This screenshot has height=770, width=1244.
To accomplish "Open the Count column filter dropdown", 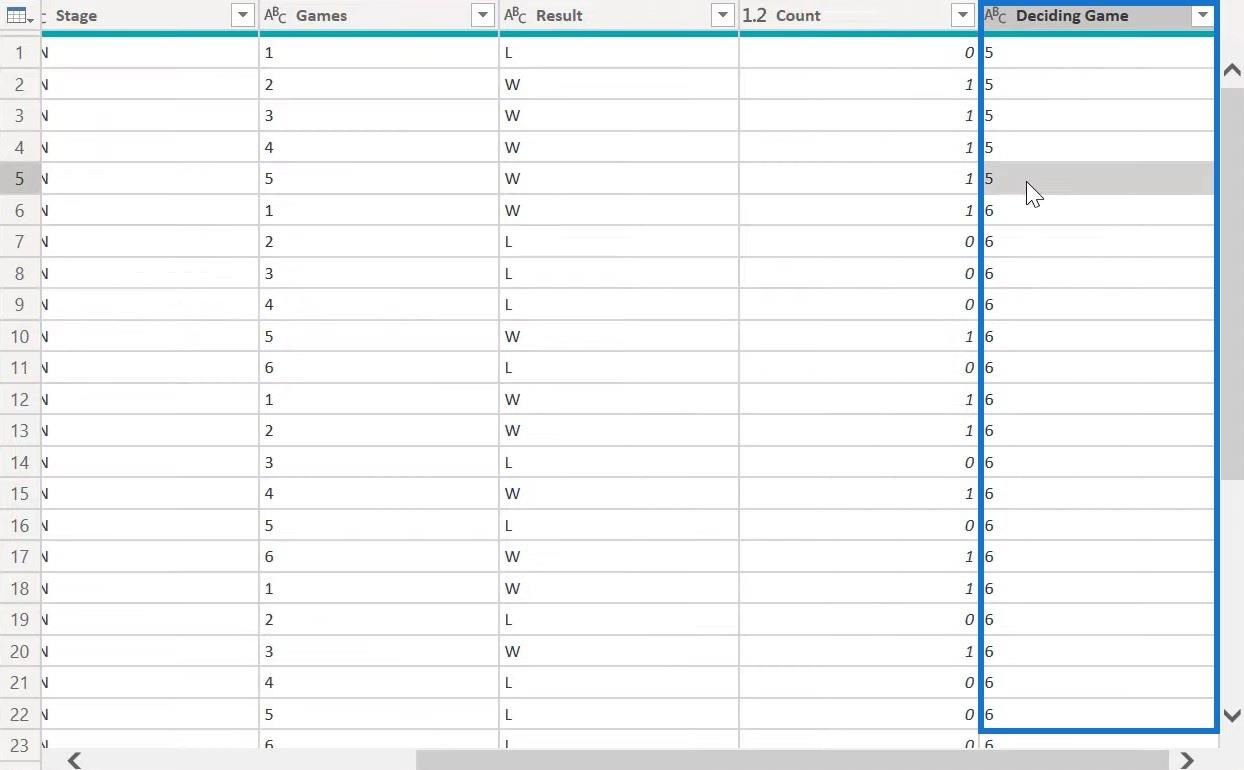I will (962, 16).
